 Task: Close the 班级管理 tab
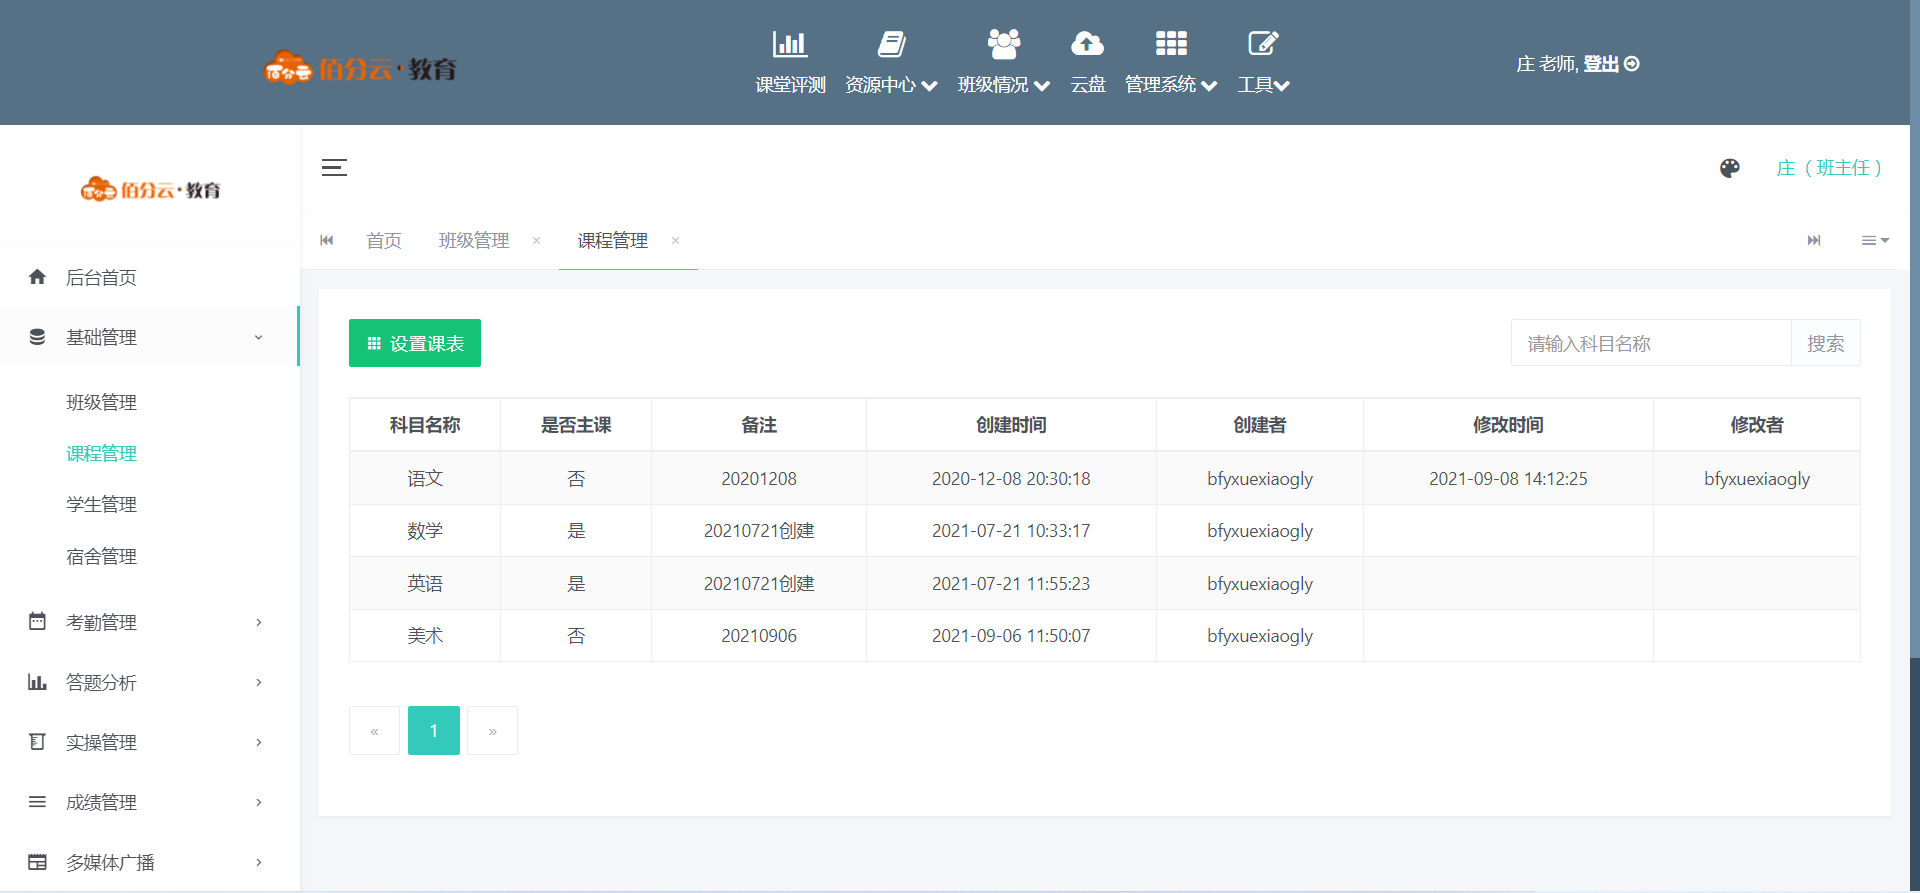coord(537,240)
